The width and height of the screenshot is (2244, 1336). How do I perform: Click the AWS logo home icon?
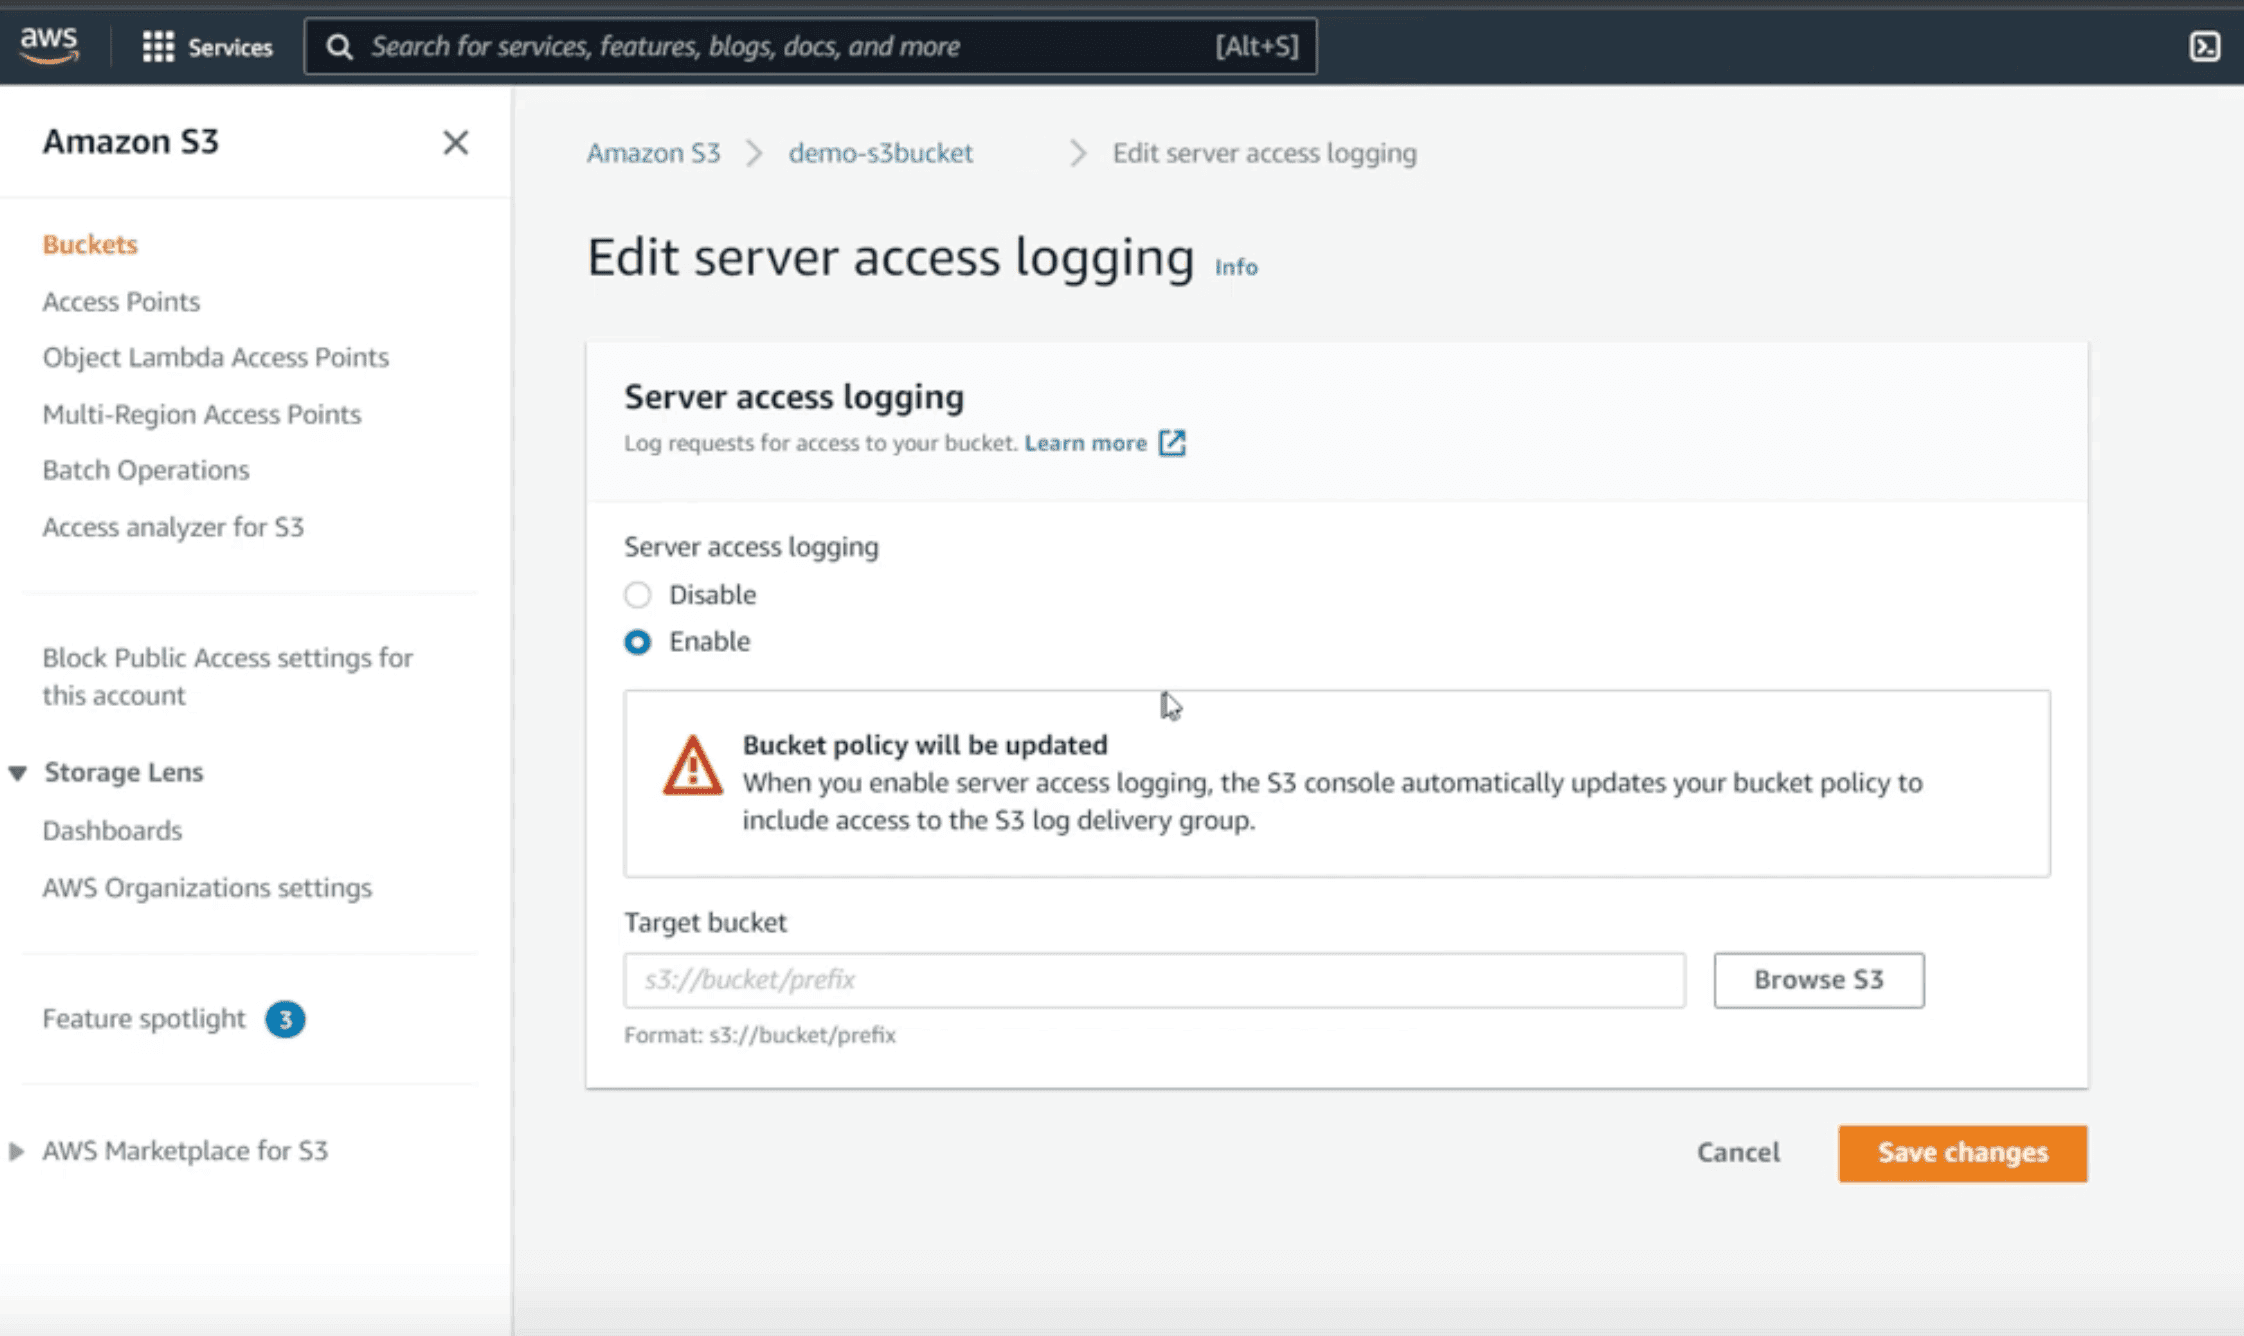pyautogui.click(x=48, y=44)
